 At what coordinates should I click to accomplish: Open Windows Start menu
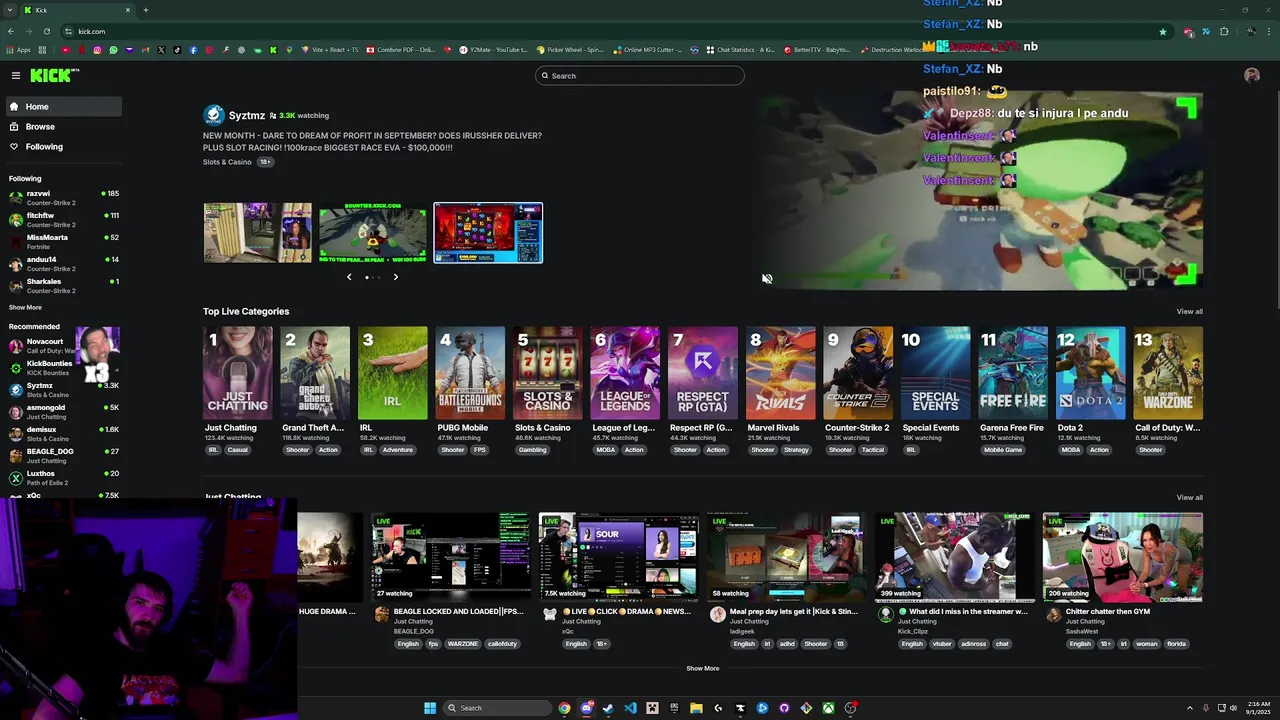[430, 708]
